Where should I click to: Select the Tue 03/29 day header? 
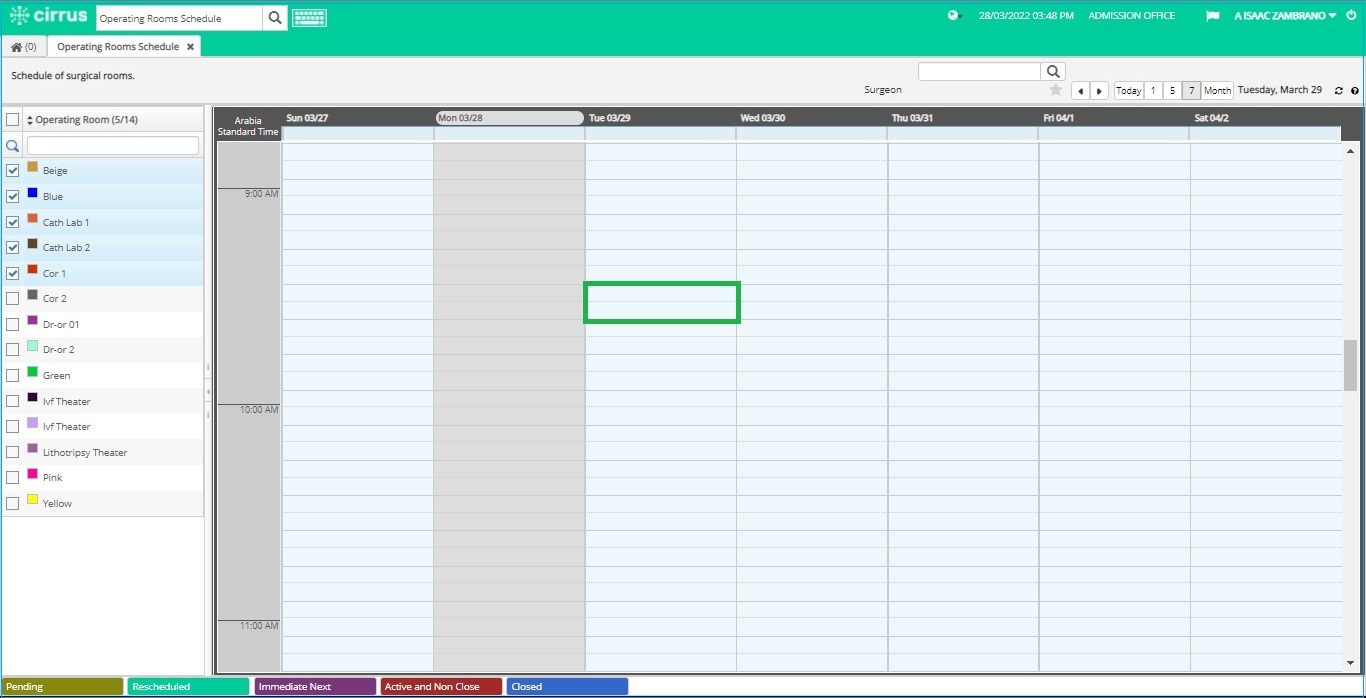point(609,118)
